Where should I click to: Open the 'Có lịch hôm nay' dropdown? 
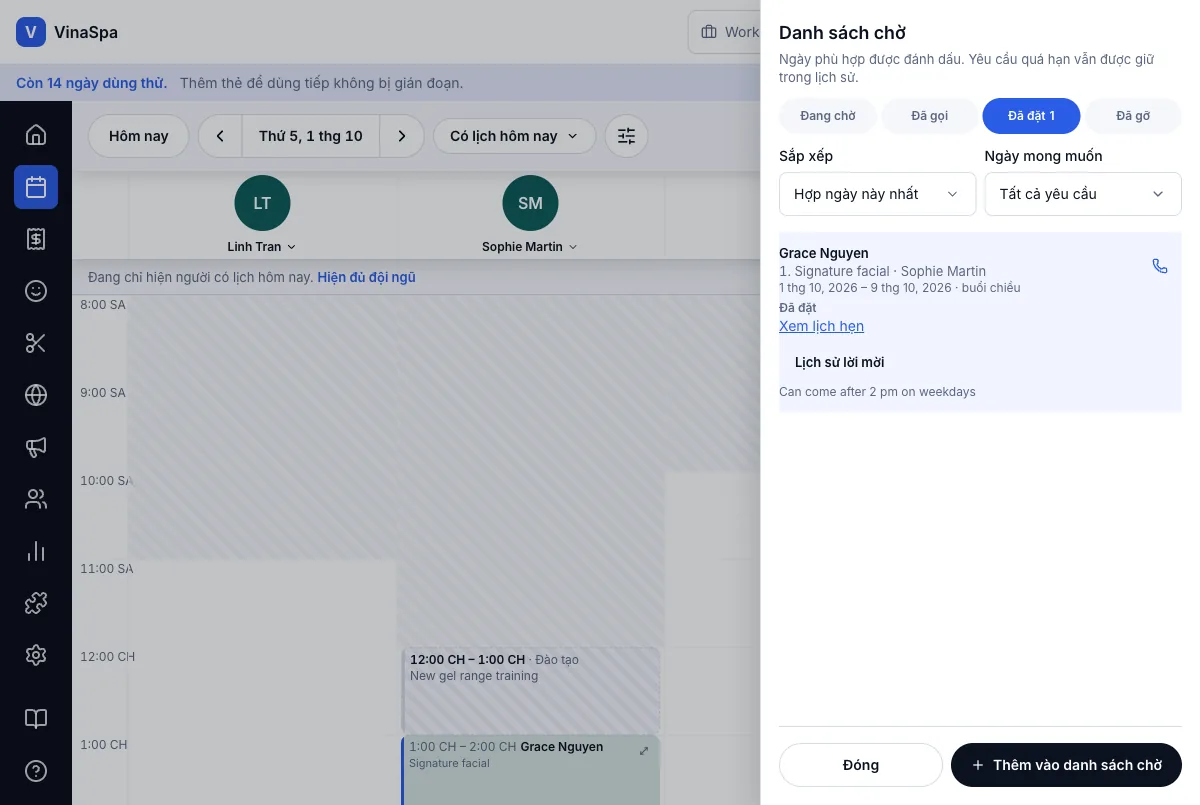click(514, 136)
